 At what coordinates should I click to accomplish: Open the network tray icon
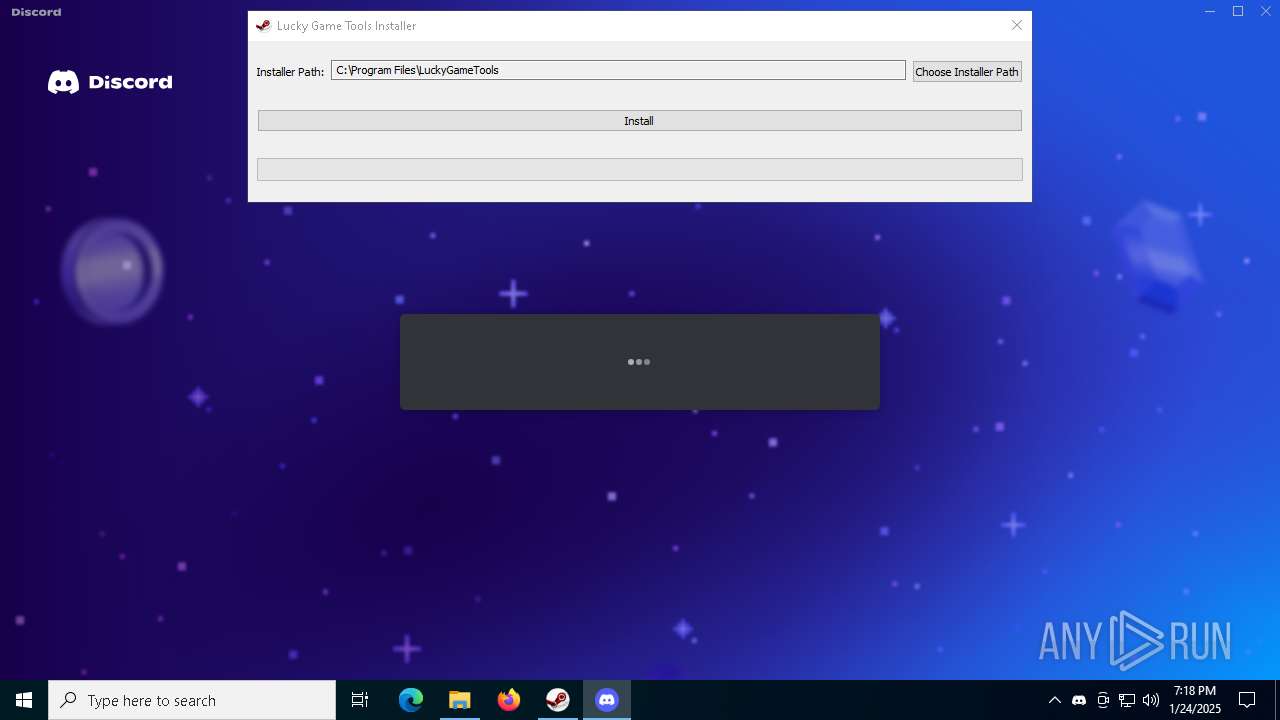pos(1127,700)
